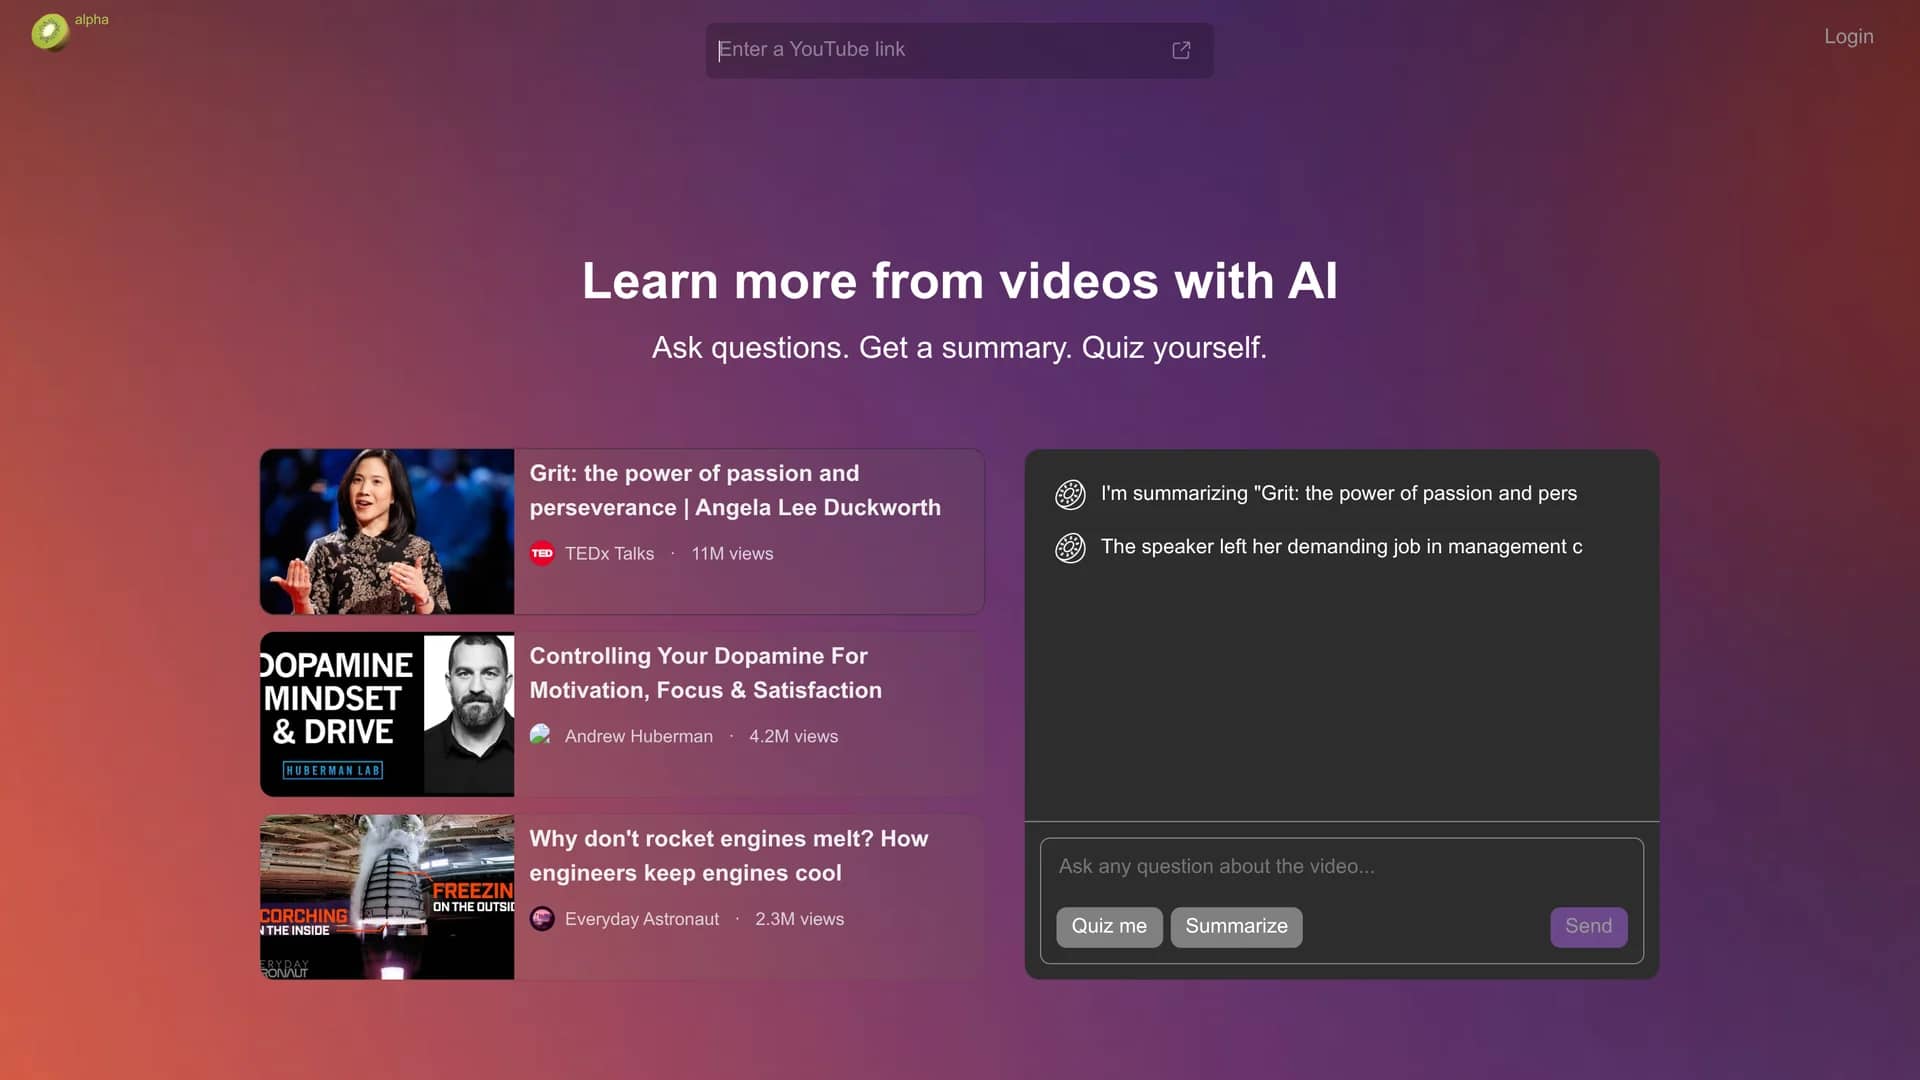This screenshot has height=1080, width=1920.
Task: Click the Summarize button
Action: coord(1236,927)
